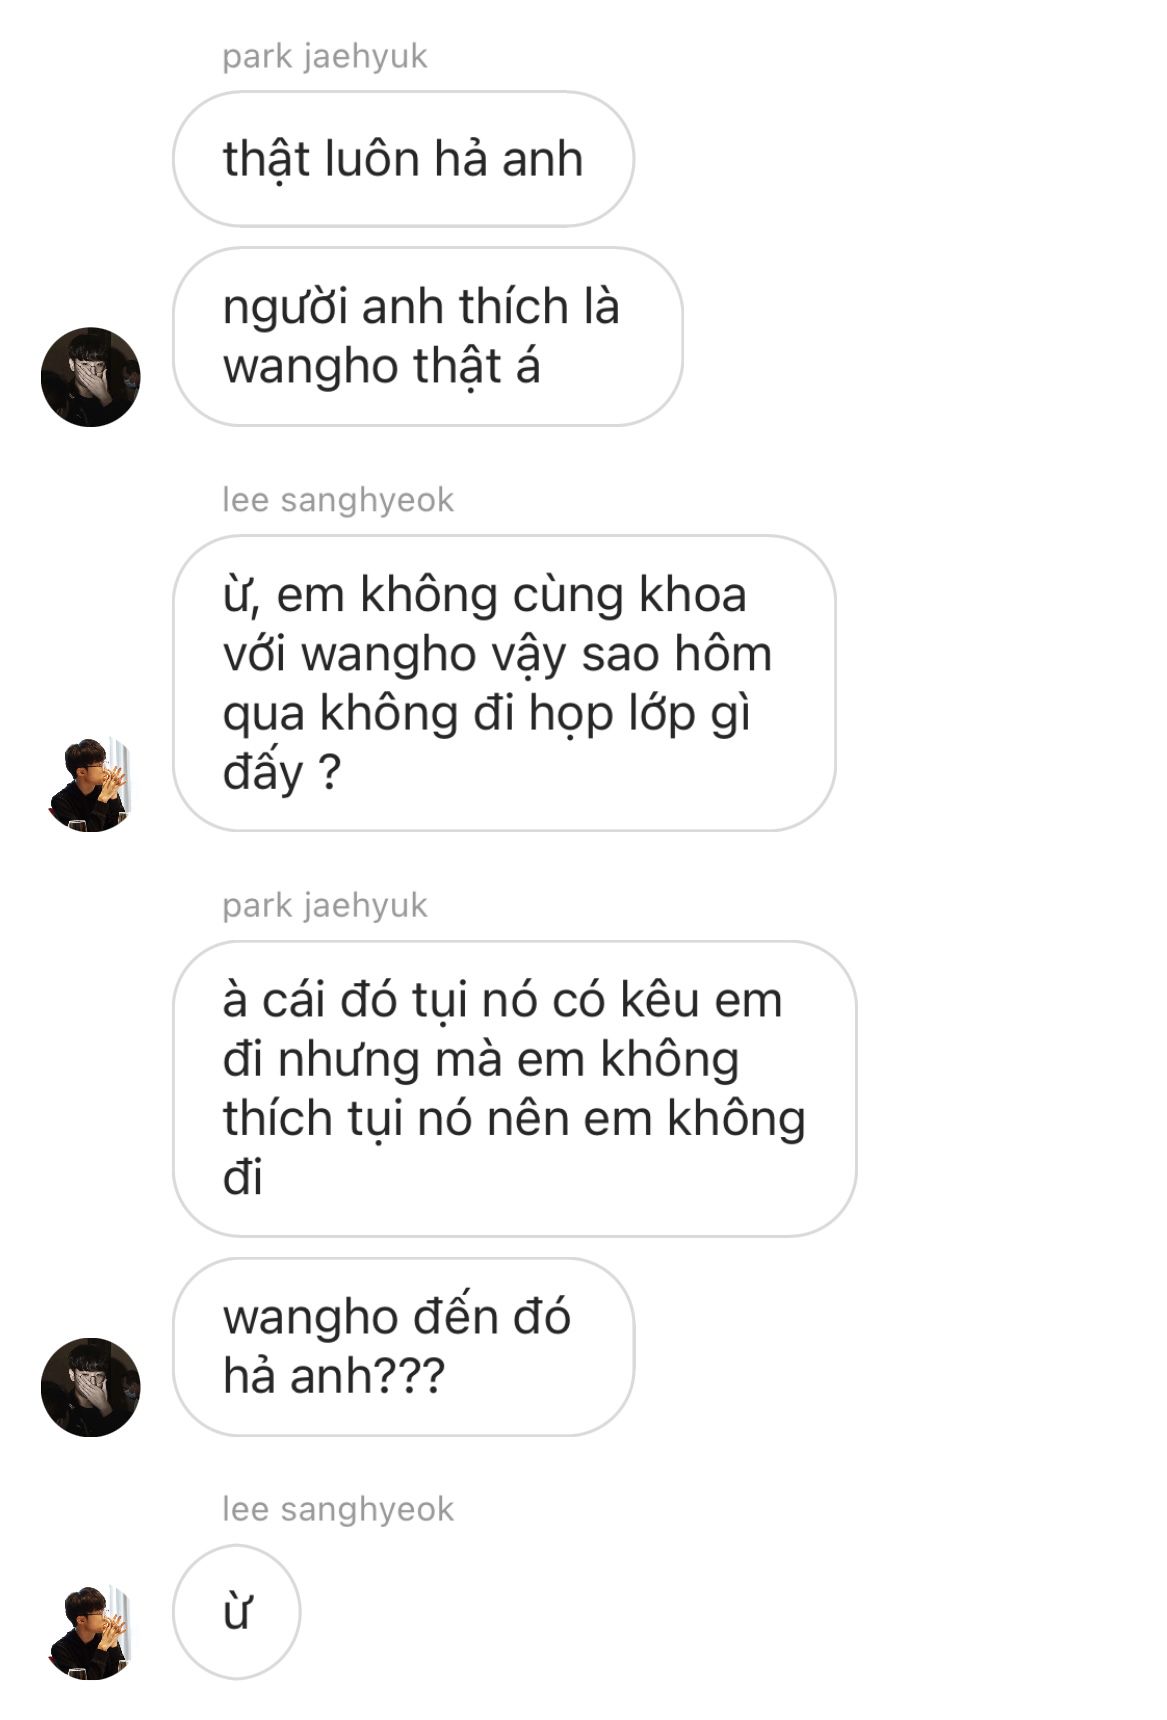This screenshot has height=1720, width=1167.
Task: Open park jaehyuk's avatar next to 'wangho đến đó'
Action: point(90,1387)
